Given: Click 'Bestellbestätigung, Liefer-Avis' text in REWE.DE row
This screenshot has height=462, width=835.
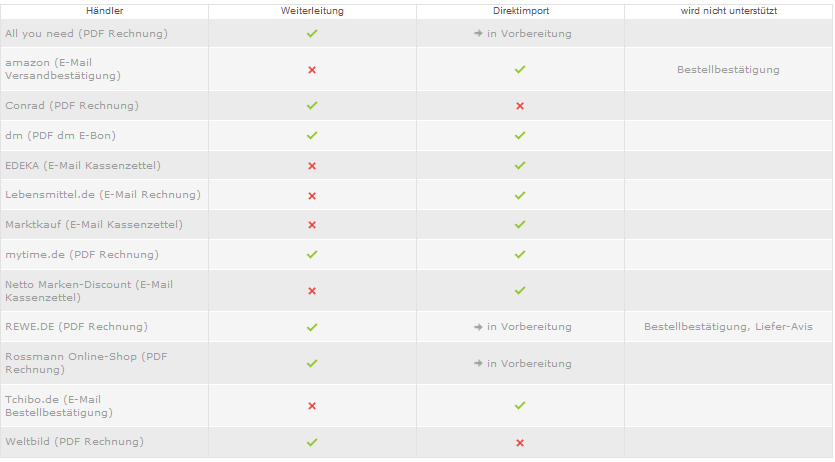Looking at the screenshot, I should 728,327.
